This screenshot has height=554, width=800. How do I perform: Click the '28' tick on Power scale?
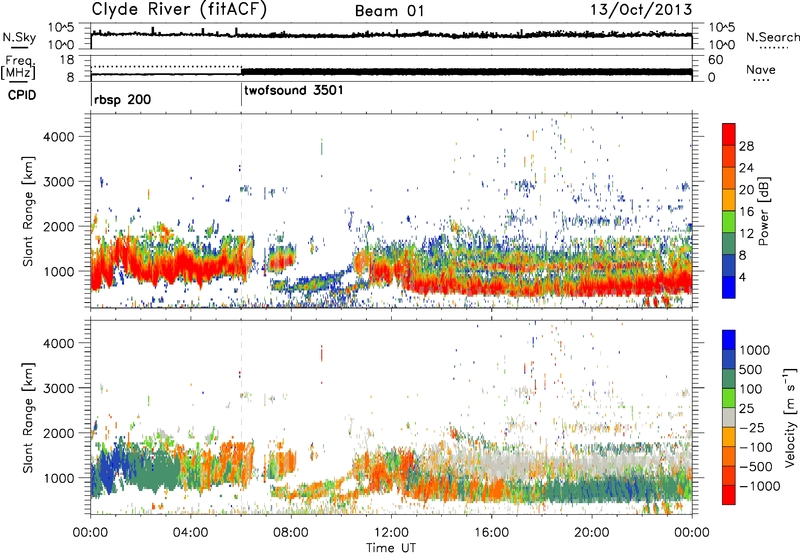[x=746, y=146]
